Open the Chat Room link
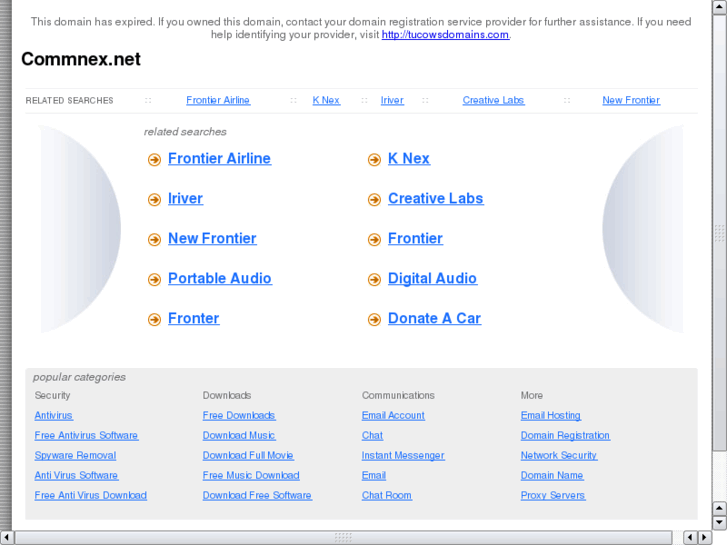 [387, 495]
